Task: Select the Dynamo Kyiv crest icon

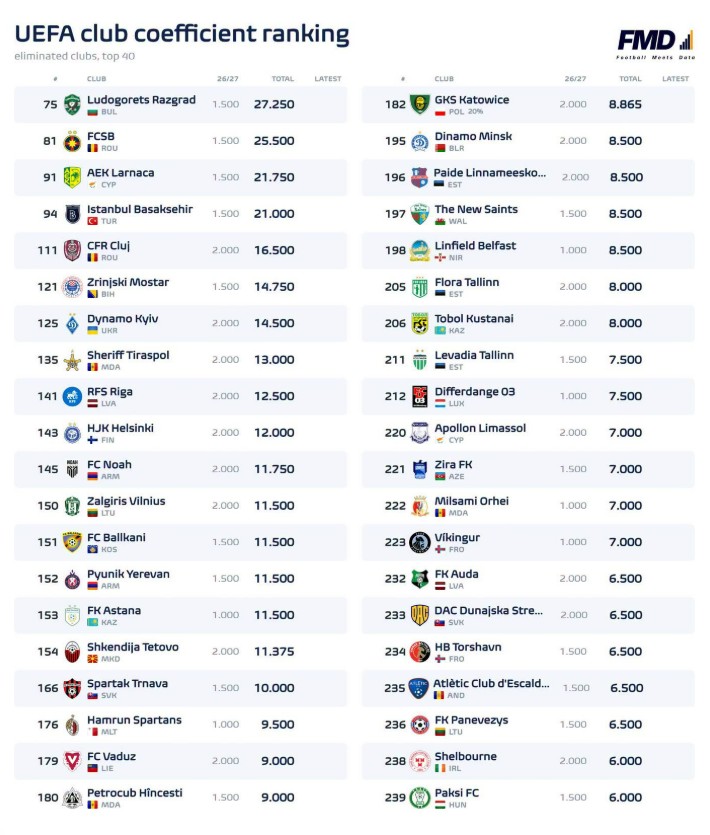Action: [x=72, y=323]
